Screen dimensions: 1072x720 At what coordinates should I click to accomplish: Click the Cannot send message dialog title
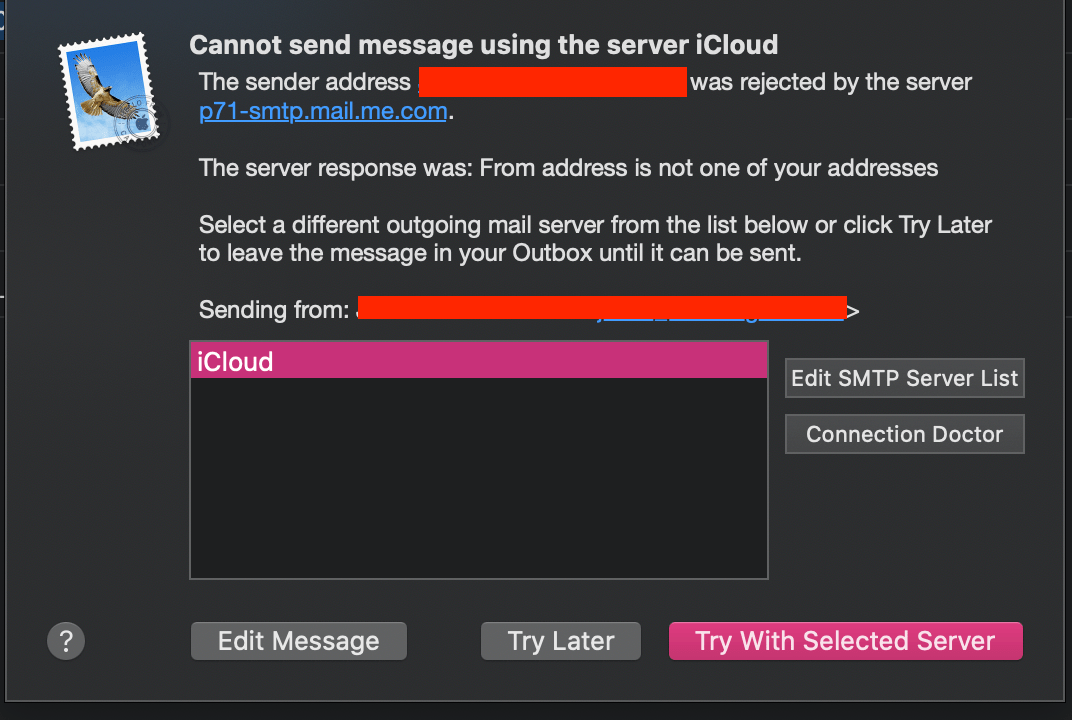point(483,45)
